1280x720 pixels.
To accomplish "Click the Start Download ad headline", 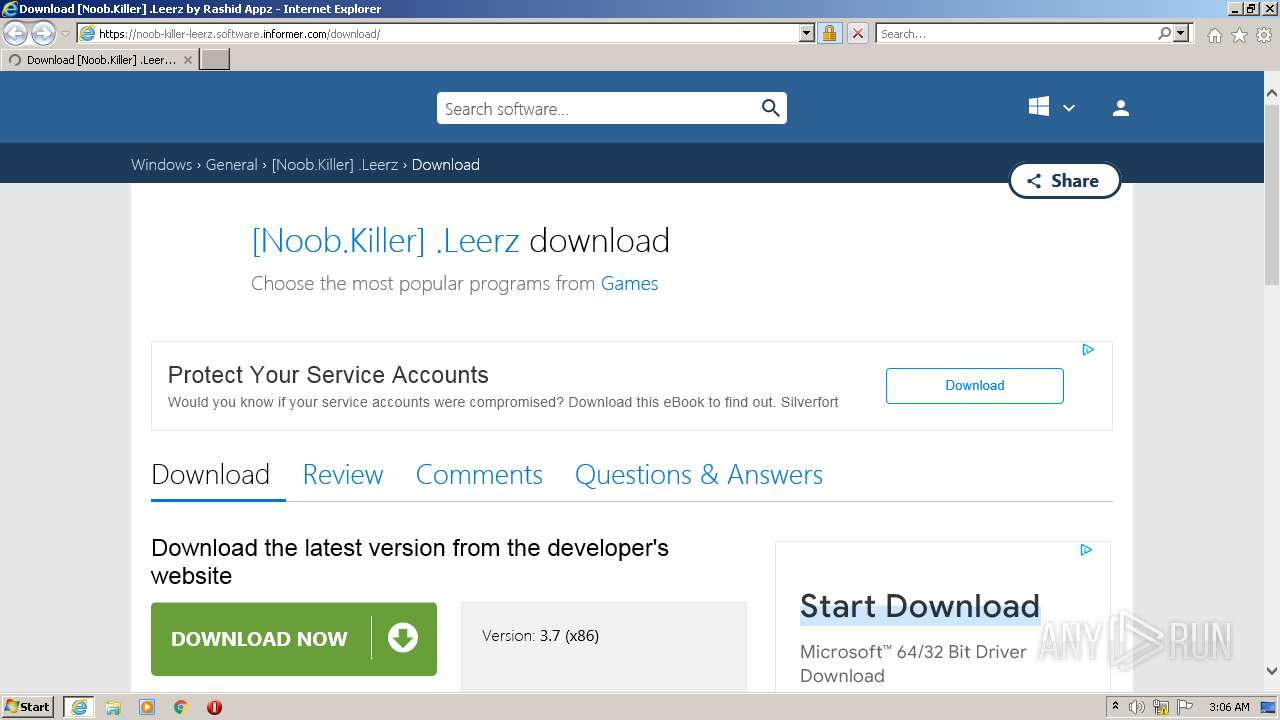I will [920, 606].
